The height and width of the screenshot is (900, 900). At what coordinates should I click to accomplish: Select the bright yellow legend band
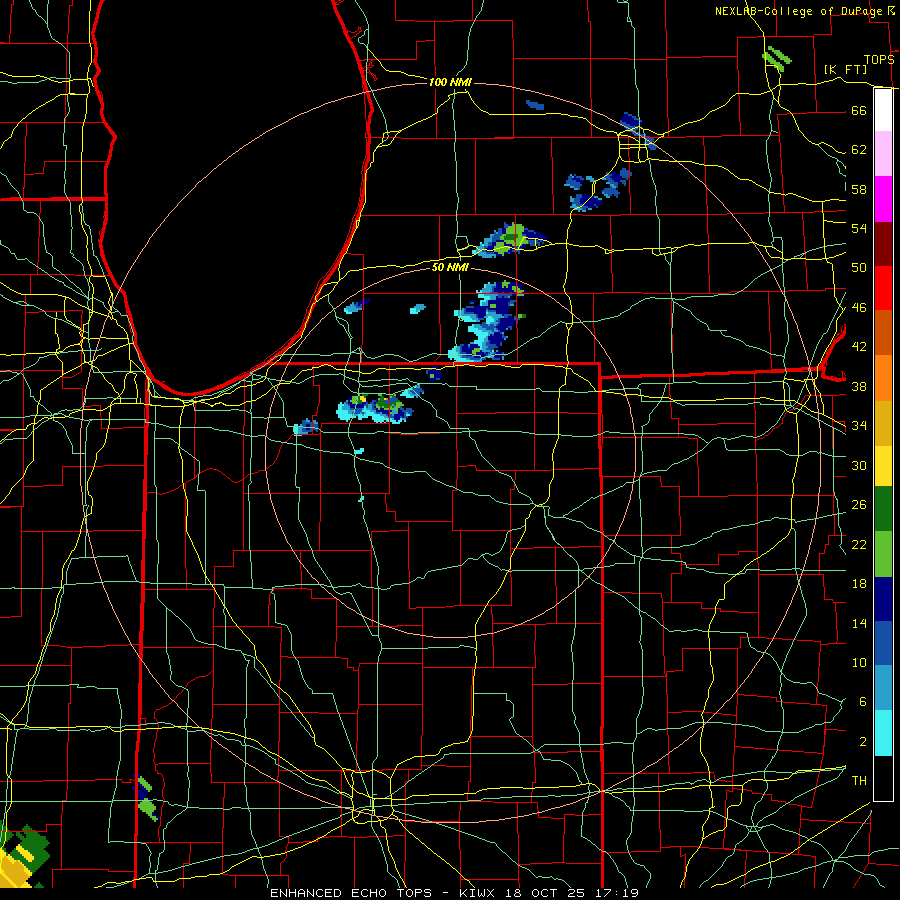[883, 465]
